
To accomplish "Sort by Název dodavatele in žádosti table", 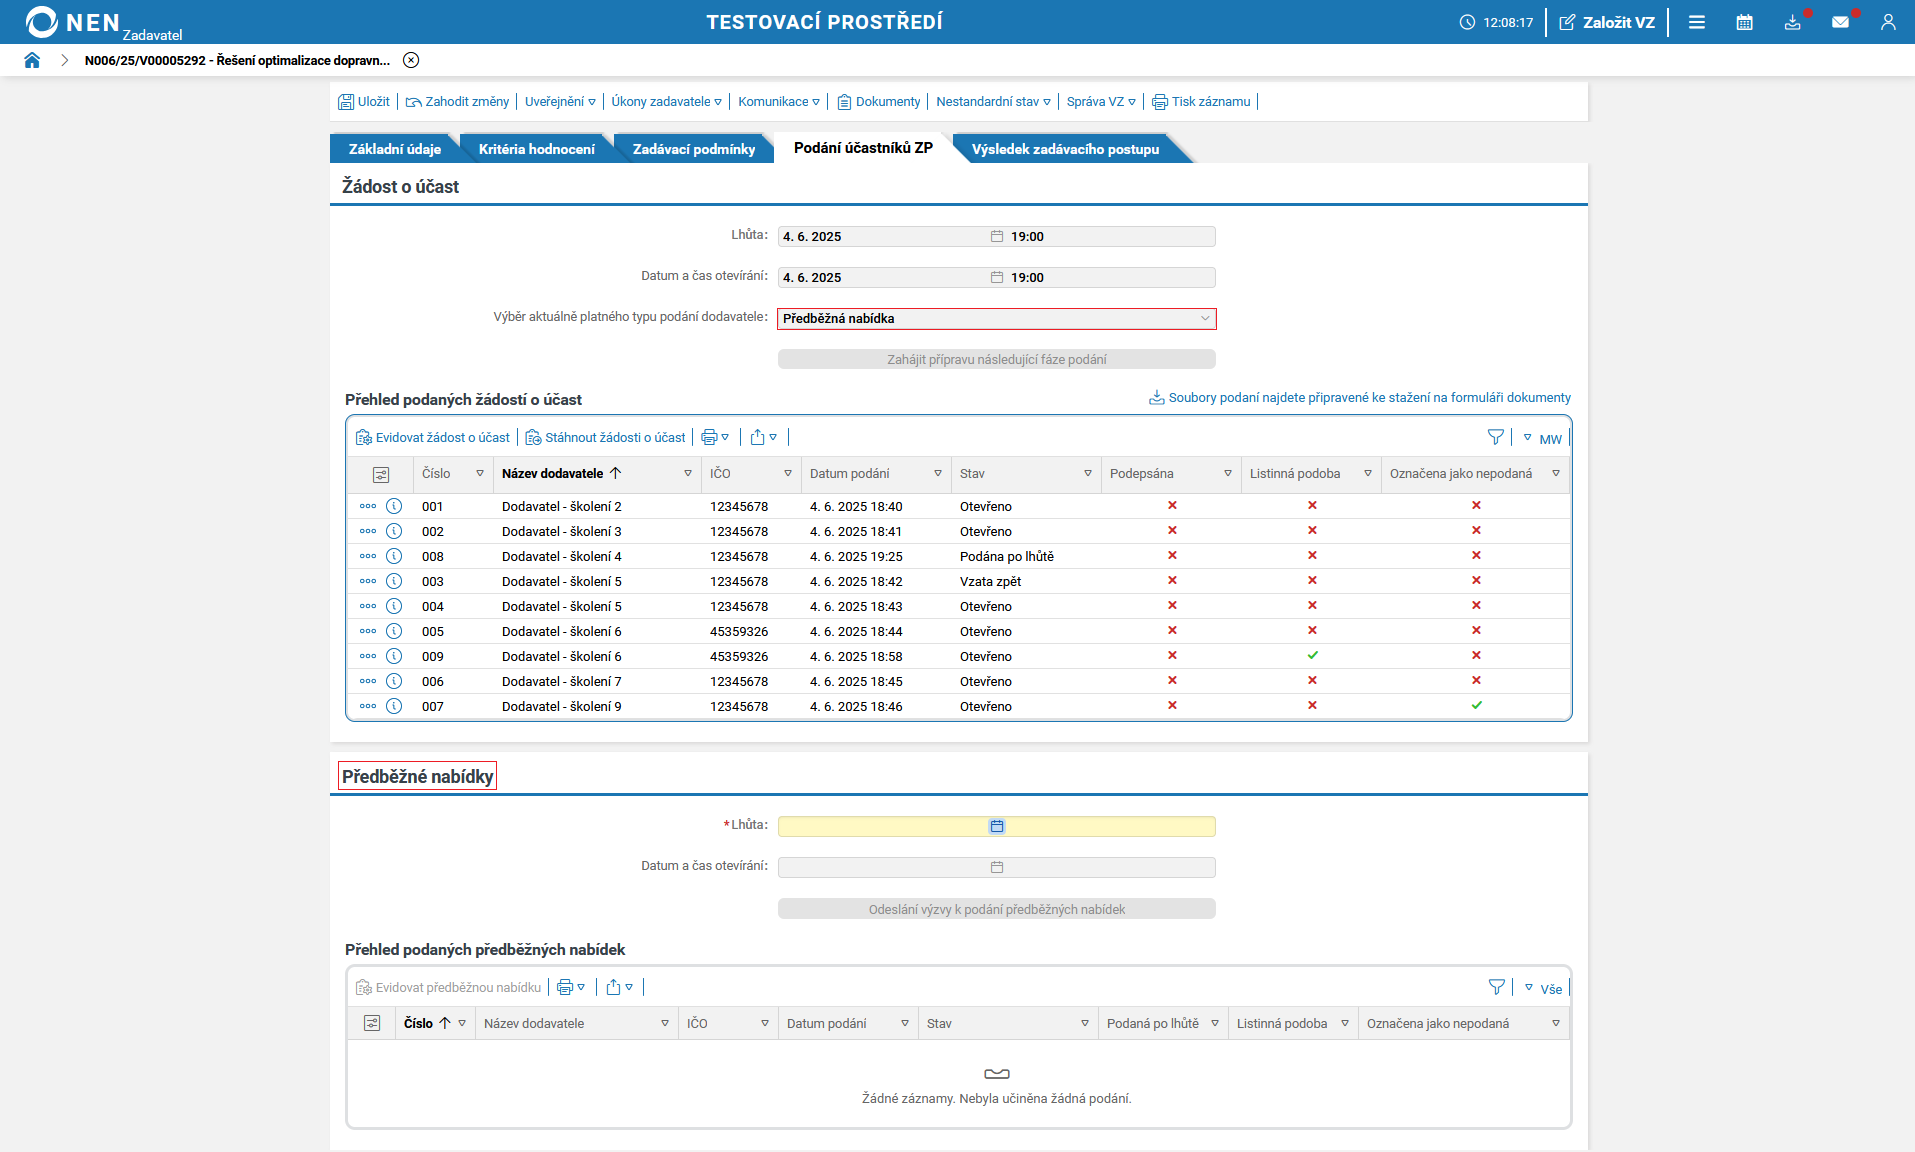I will (561, 474).
